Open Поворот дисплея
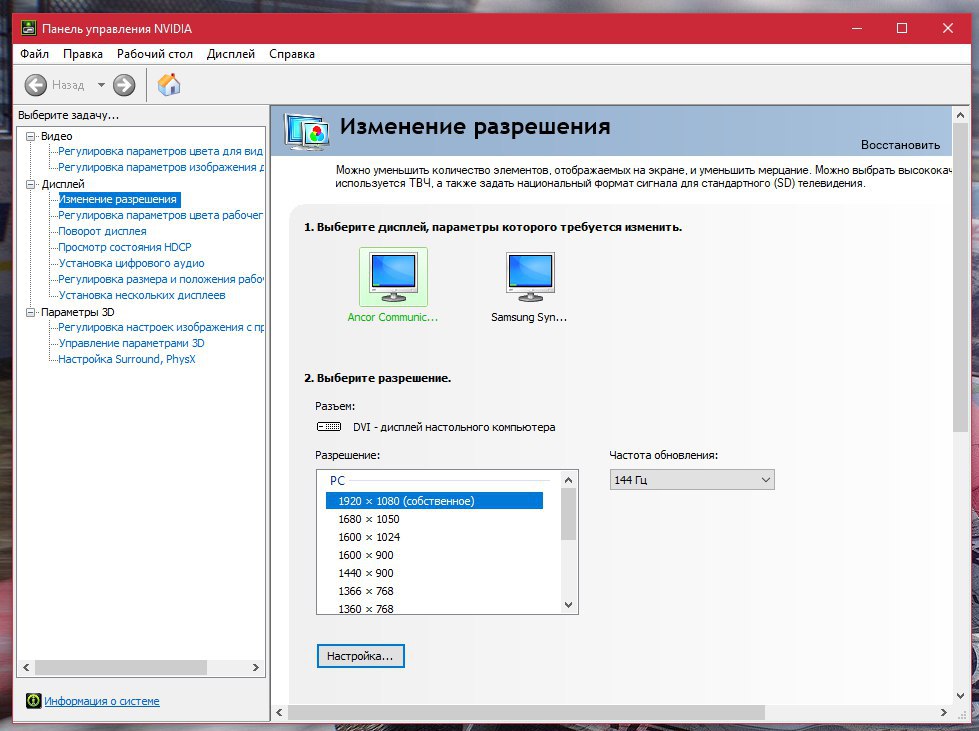Viewport: 979px width, 731px height. (x=102, y=231)
